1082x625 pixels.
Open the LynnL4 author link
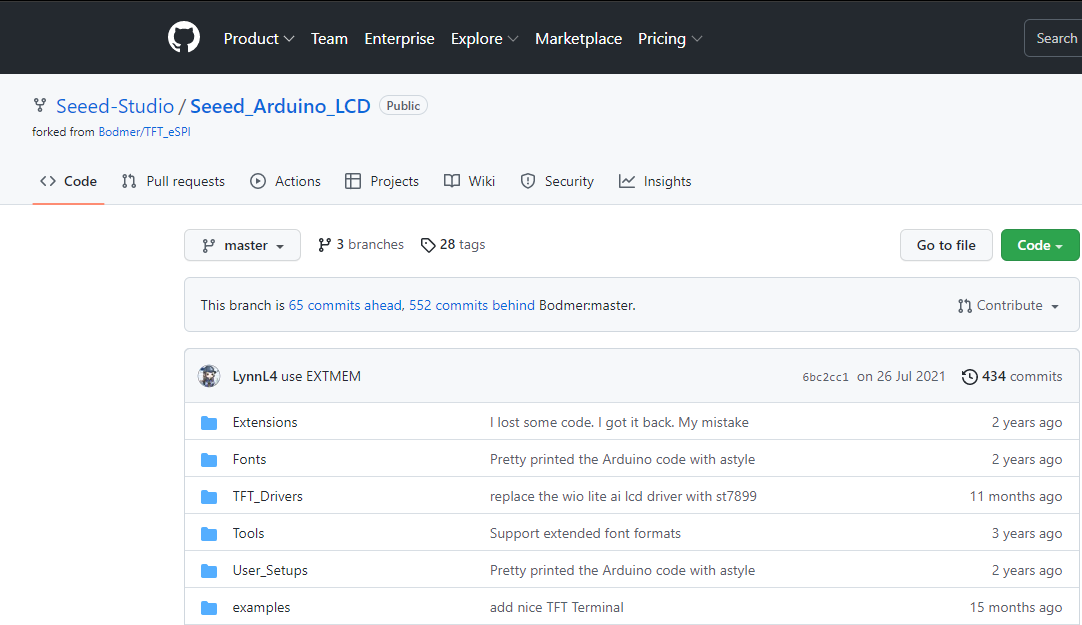tap(255, 377)
